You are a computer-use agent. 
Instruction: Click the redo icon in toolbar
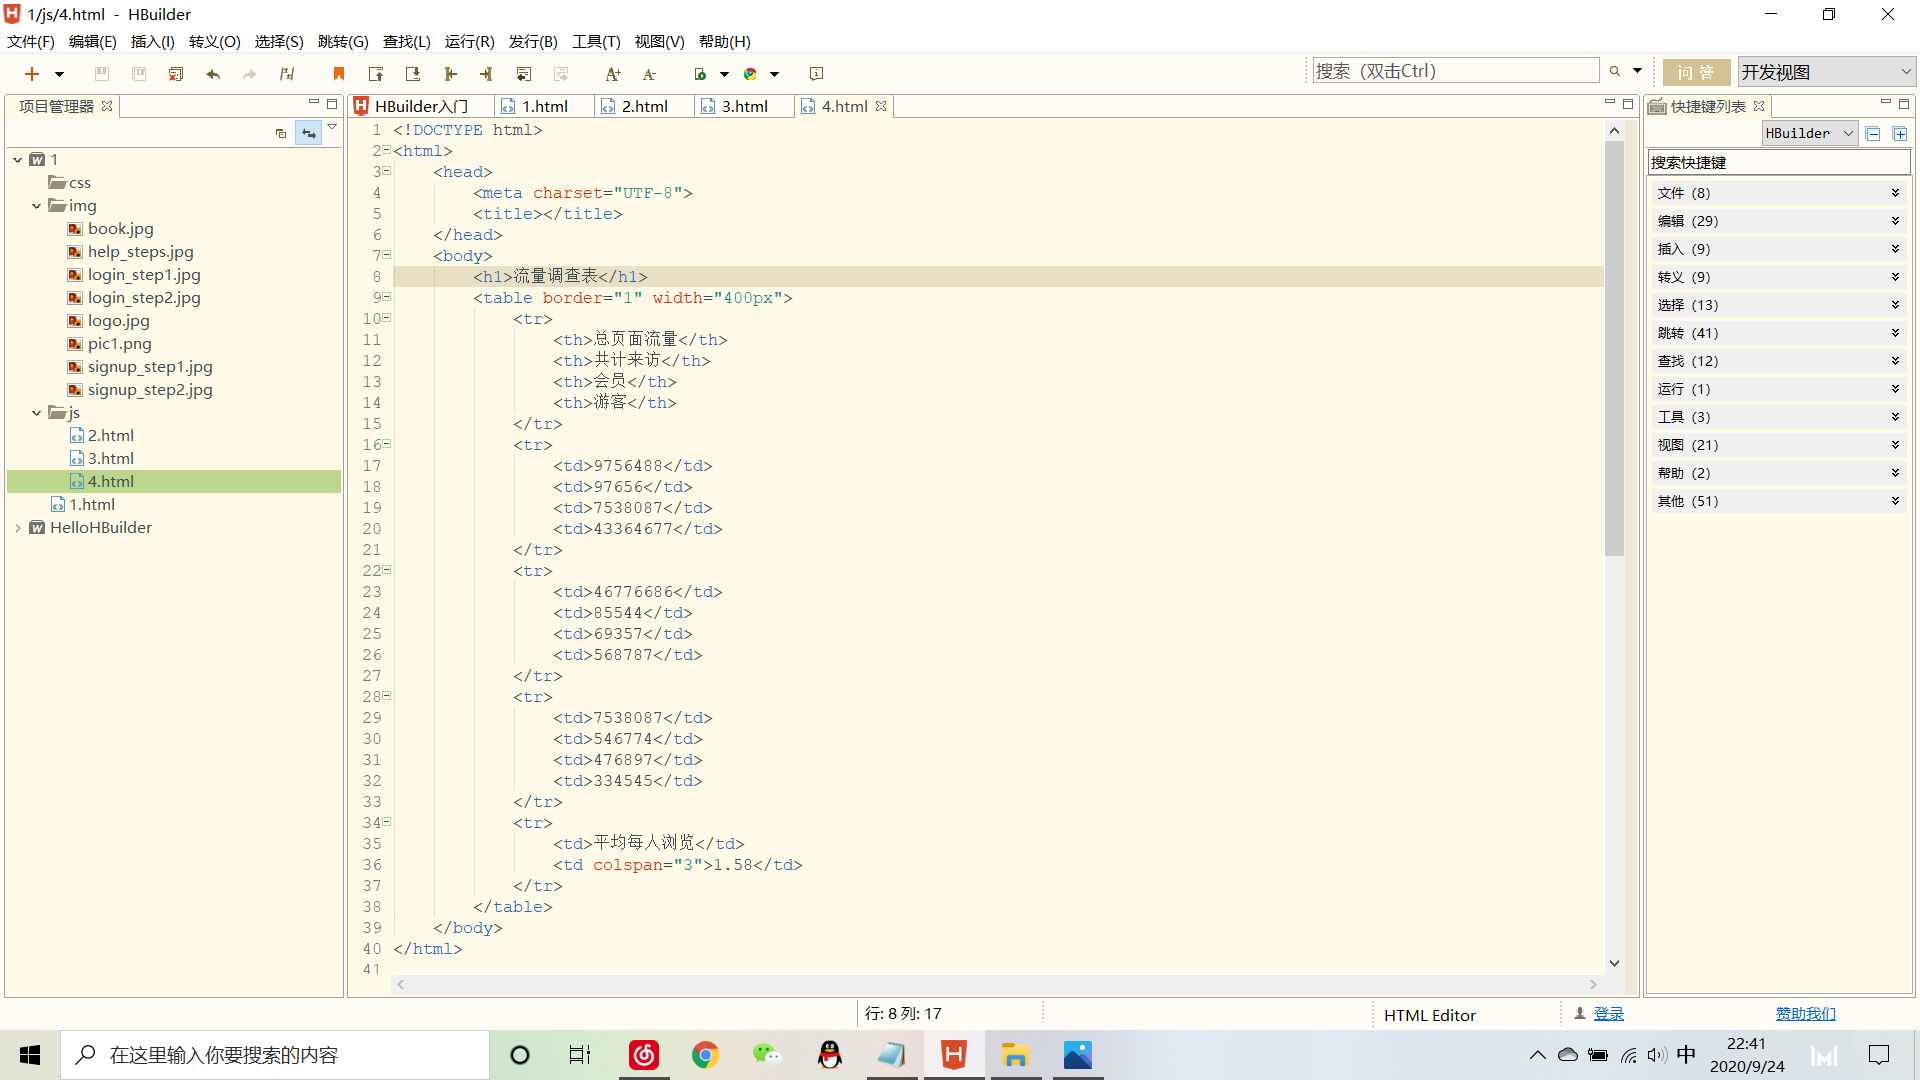249,74
